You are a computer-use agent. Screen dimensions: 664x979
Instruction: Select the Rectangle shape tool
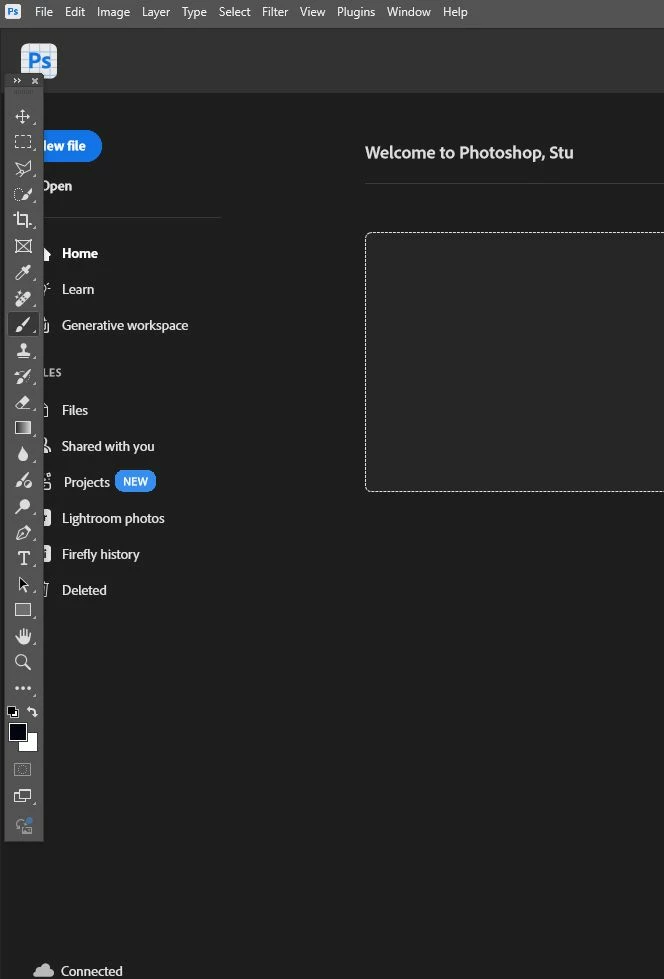point(23,610)
